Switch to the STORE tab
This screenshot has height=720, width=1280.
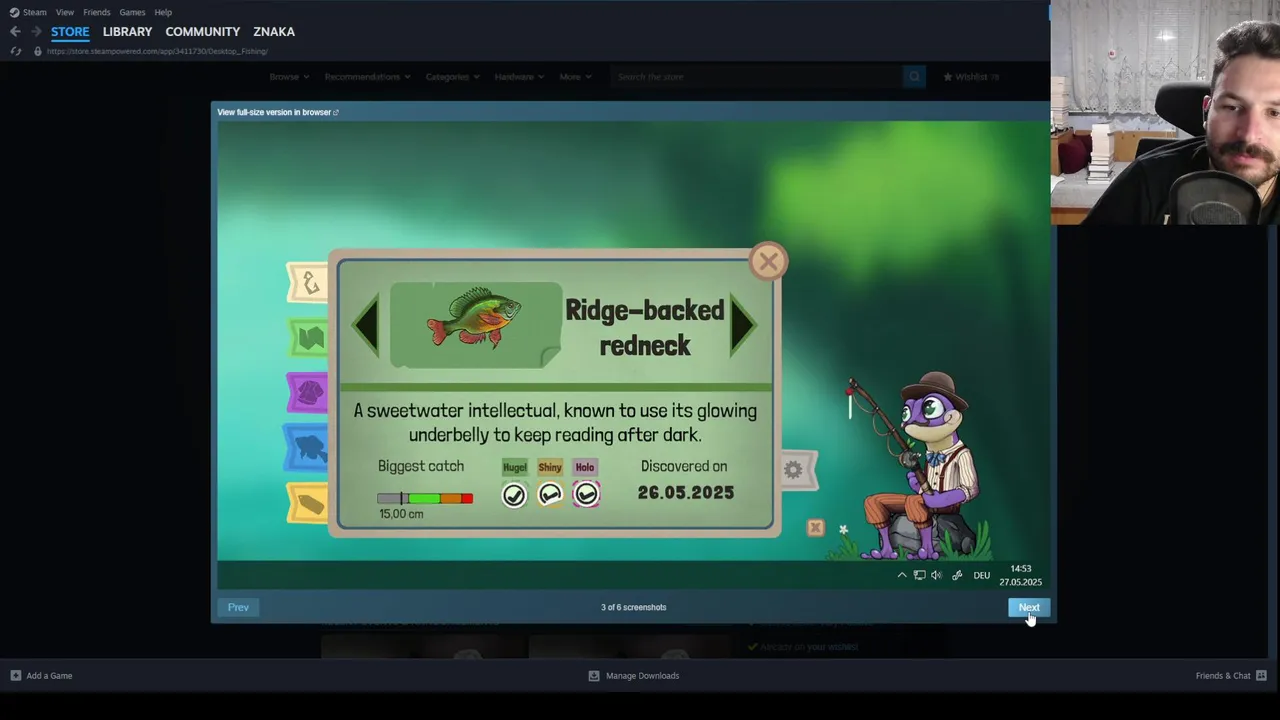point(70,32)
